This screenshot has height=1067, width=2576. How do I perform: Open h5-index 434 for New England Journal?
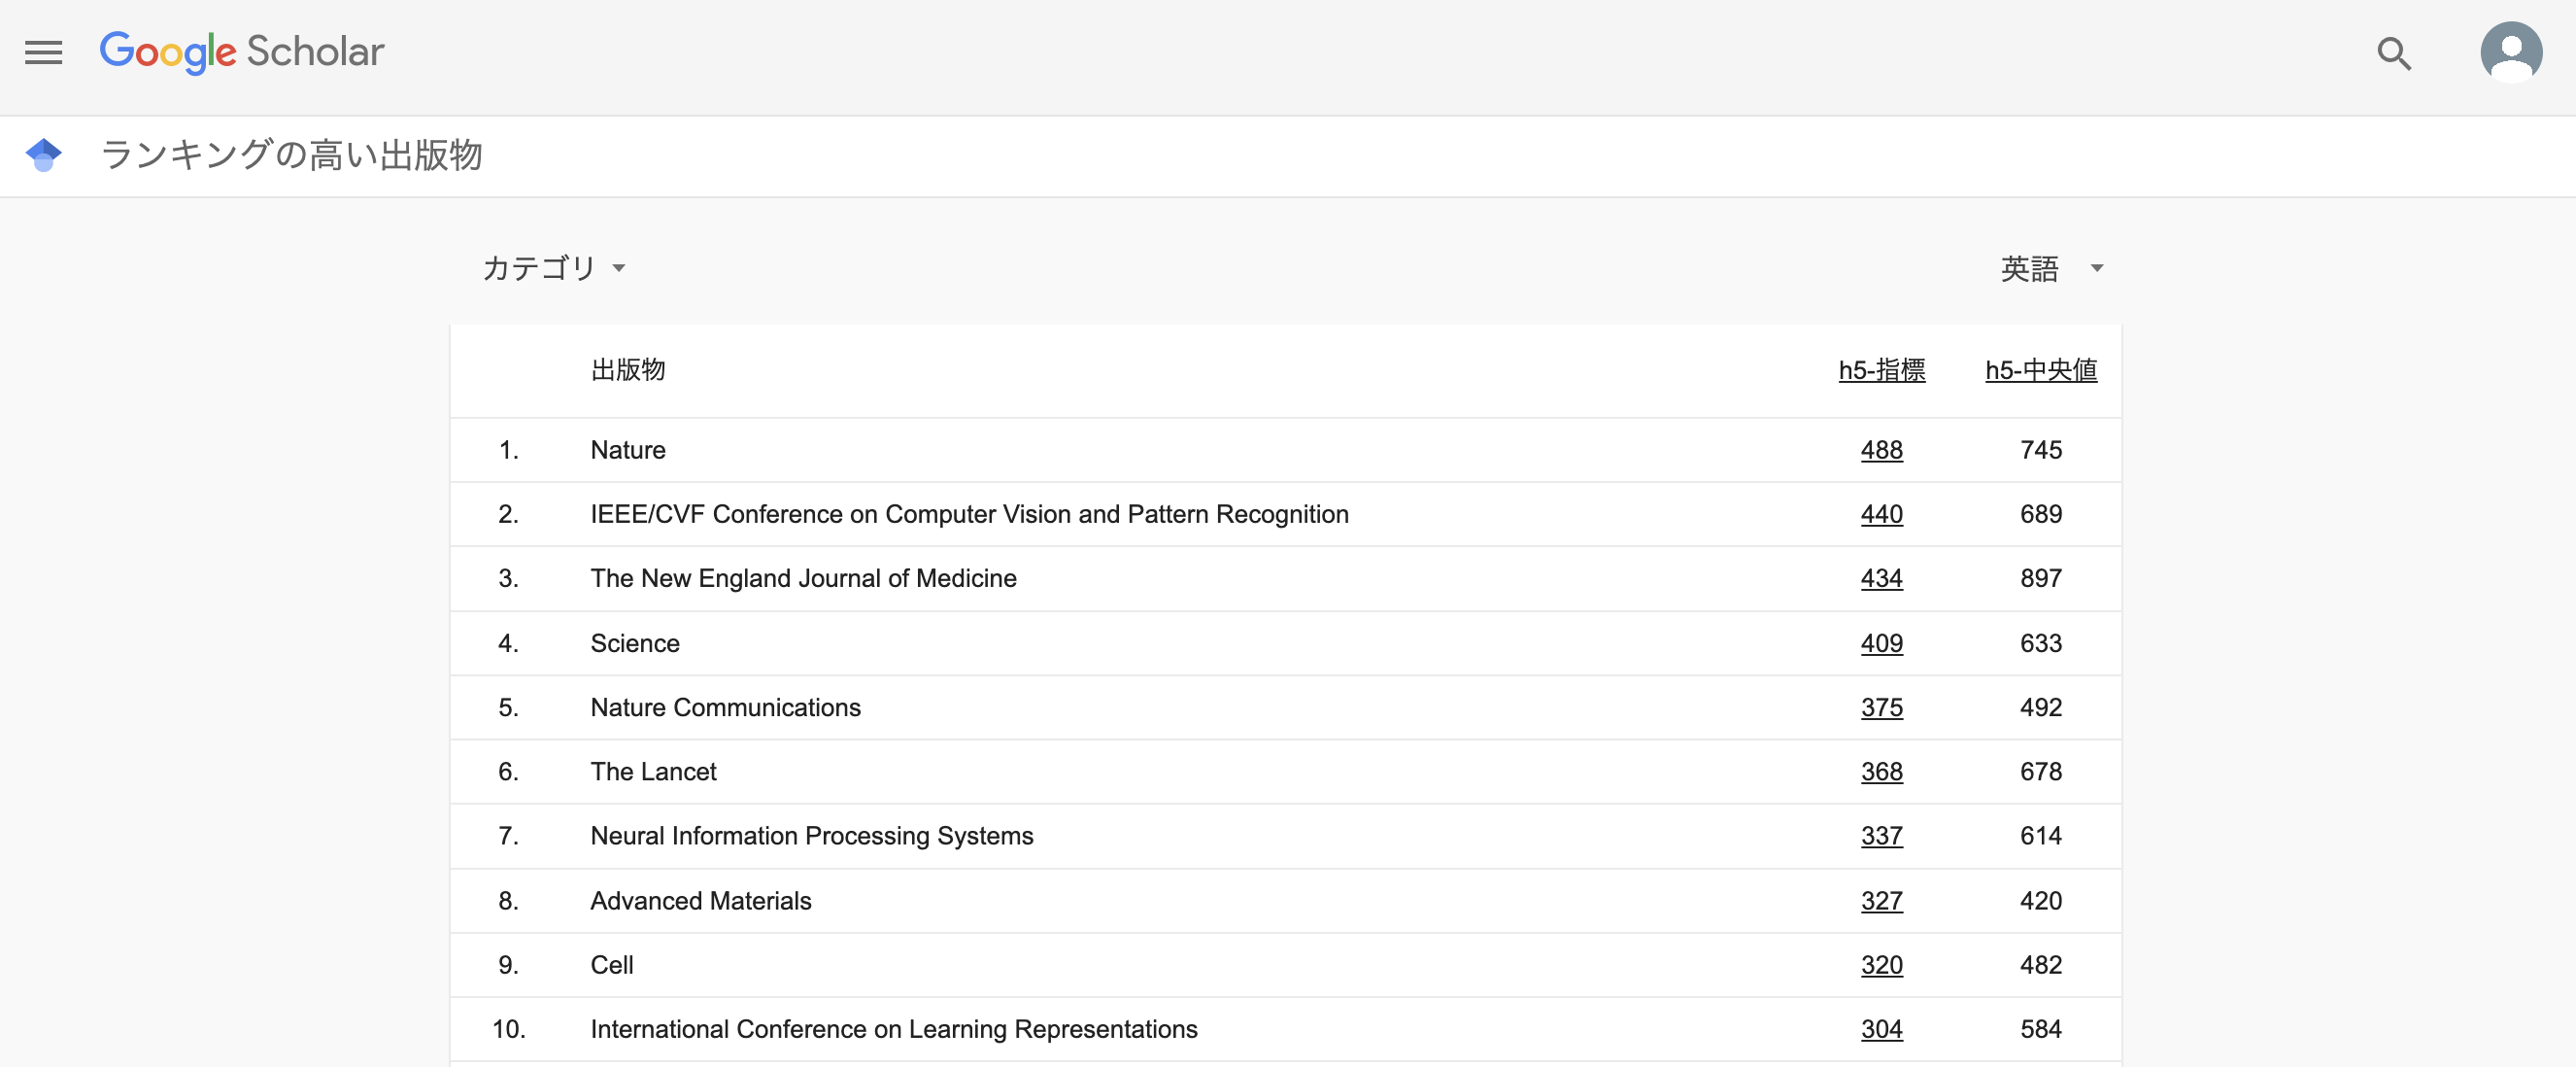coord(1881,578)
